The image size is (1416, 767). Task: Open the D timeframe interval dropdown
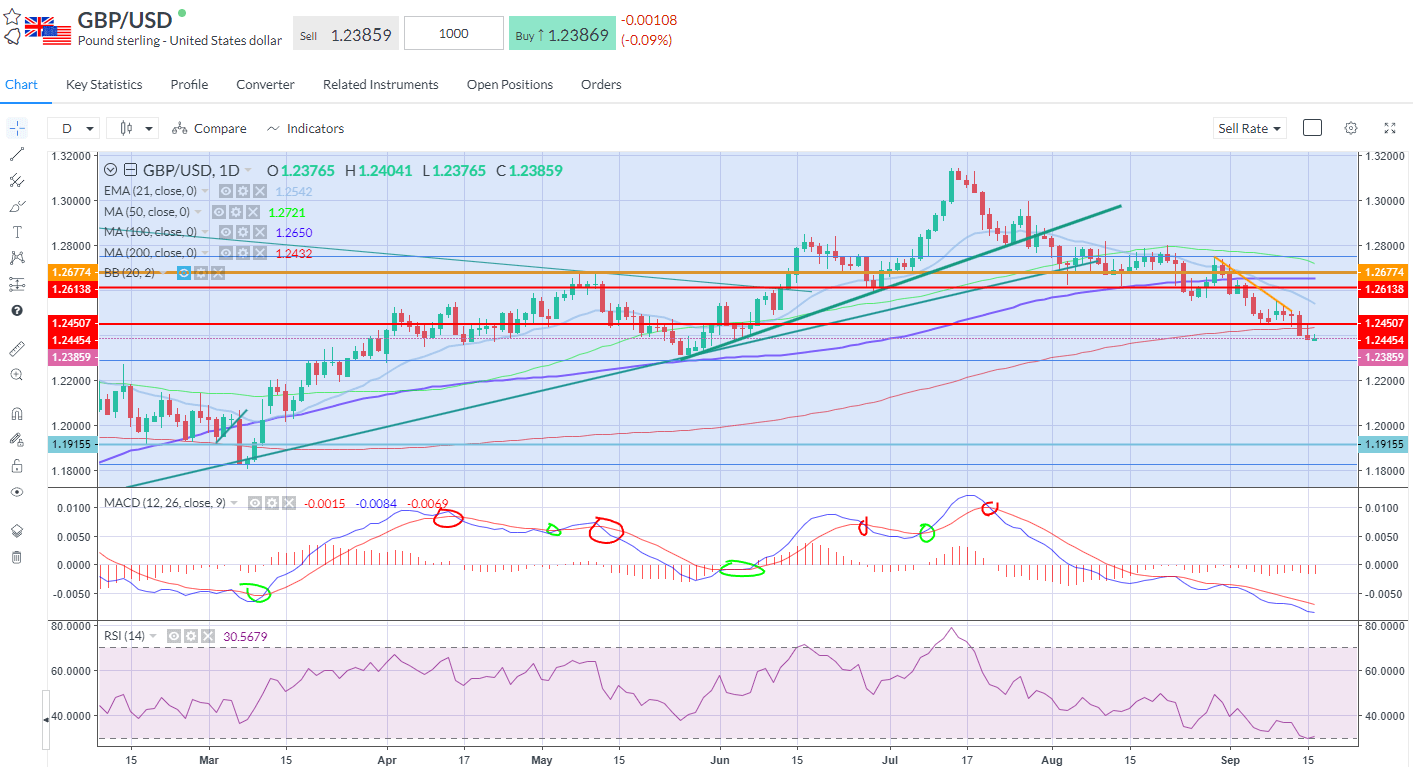tap(76, 128)
